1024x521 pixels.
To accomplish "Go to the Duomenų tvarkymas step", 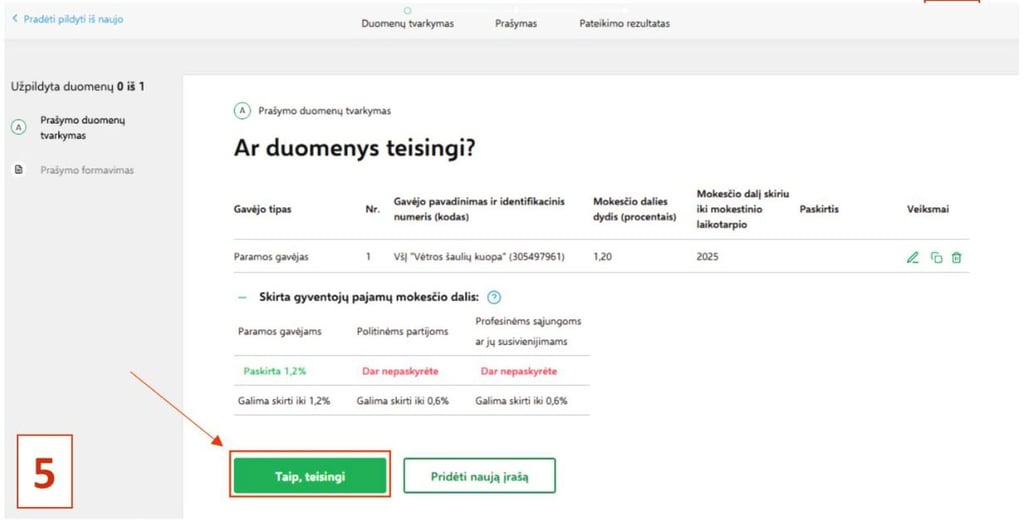I will click(x=407, y=24).
